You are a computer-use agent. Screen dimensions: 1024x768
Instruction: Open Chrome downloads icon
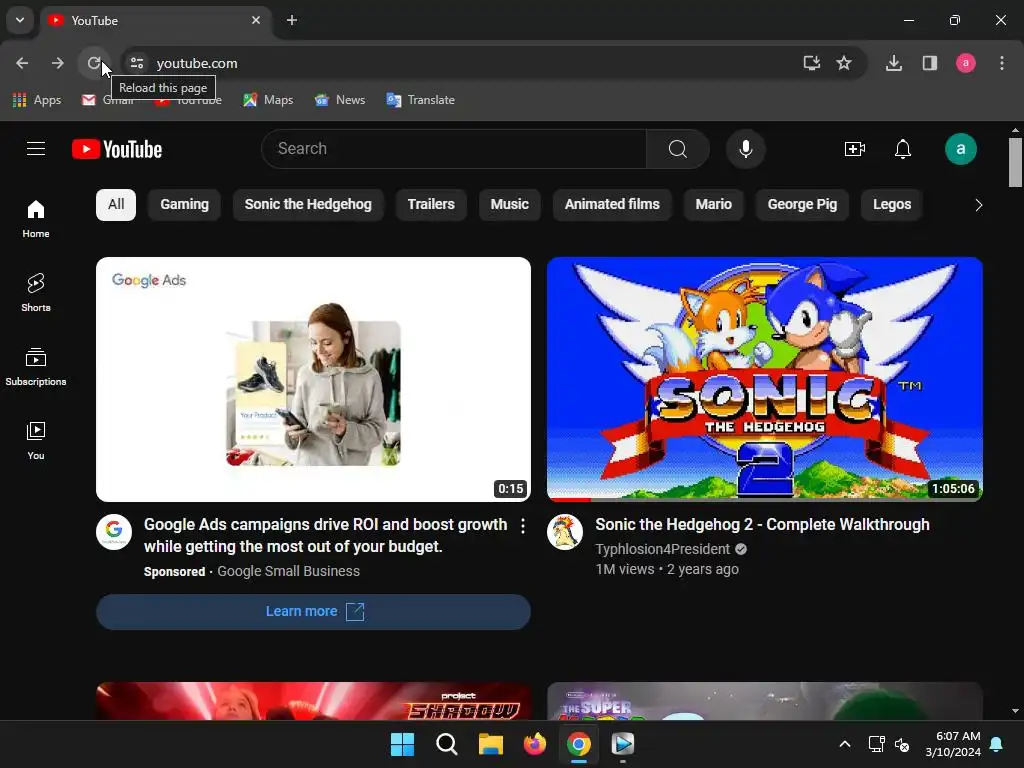pos(893,63)
